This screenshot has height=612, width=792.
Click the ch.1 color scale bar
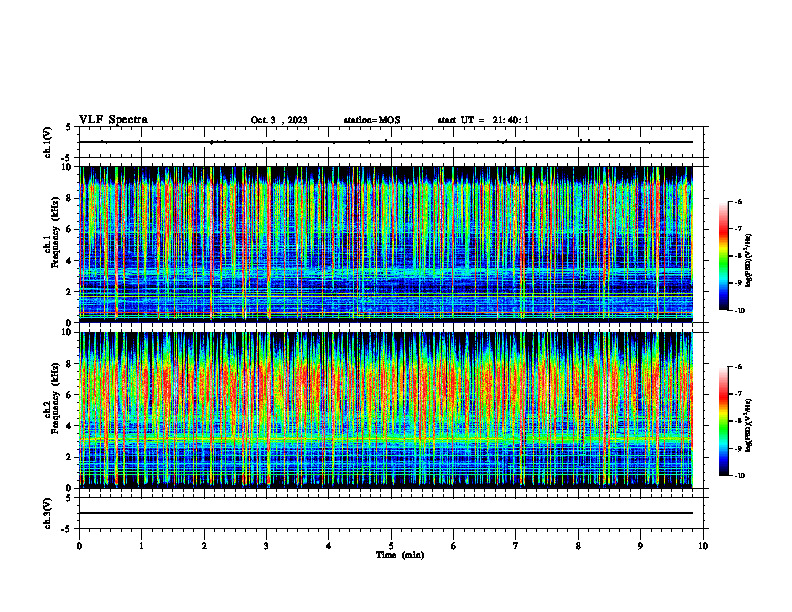pyautogui.click(x=724, y=256)
